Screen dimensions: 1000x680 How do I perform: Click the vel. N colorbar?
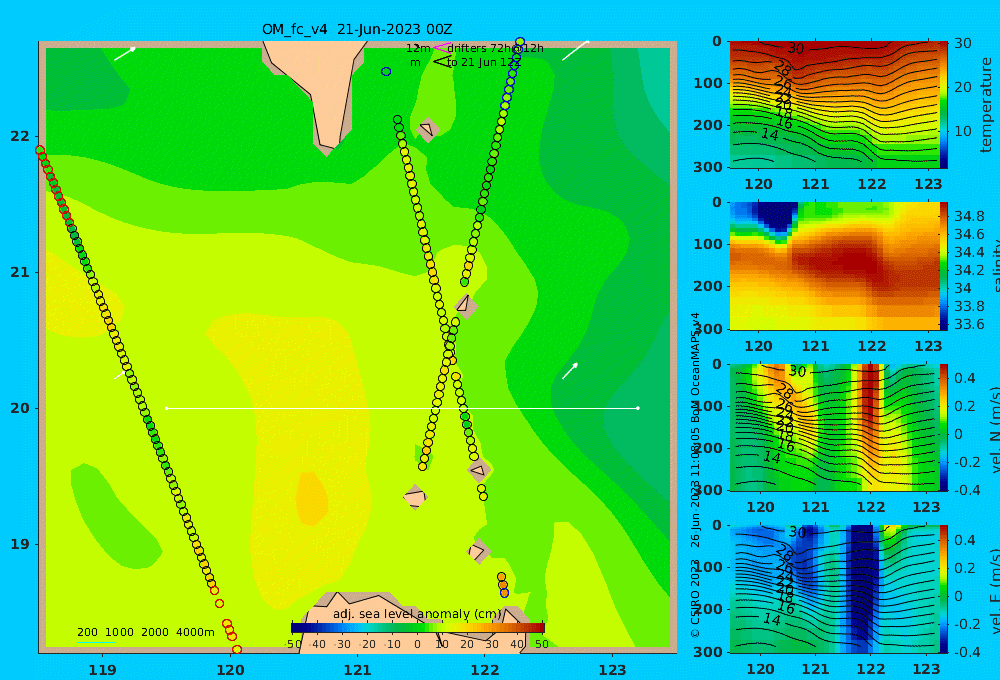click(x=944, y=427)
